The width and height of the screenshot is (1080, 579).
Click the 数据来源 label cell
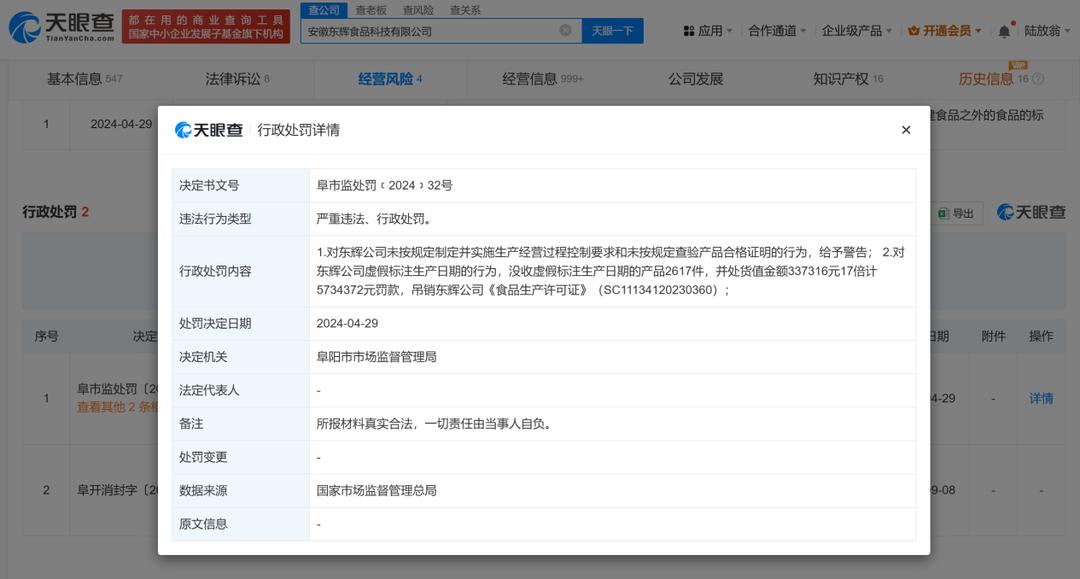[240, 490]
